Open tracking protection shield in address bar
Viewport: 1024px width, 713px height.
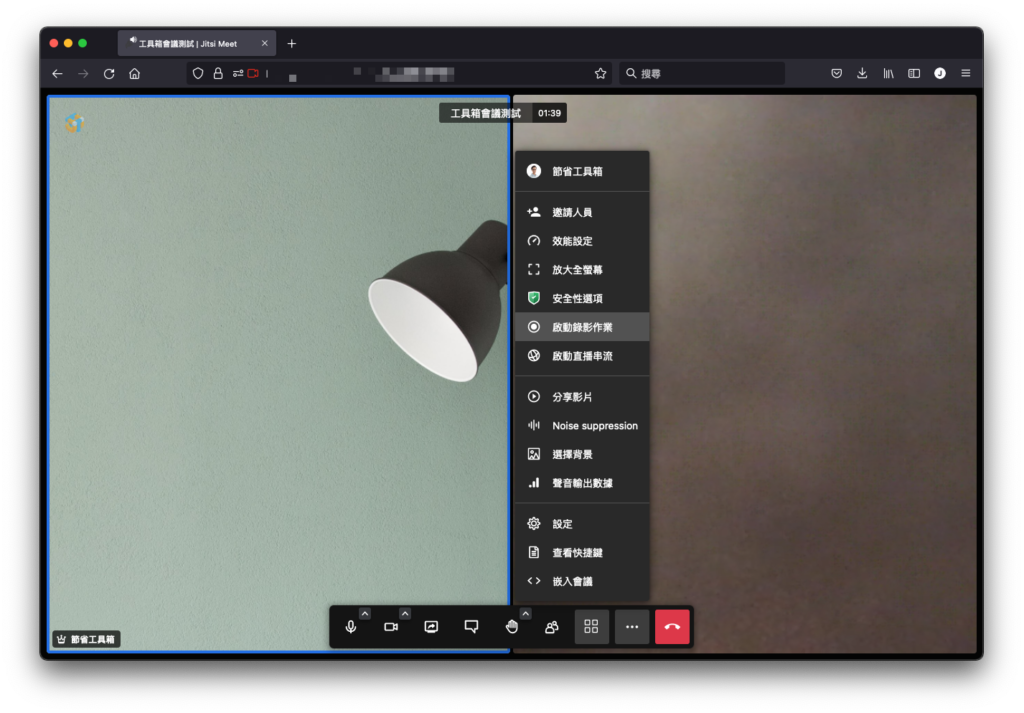pyautogui.click(x=198, y=74)
